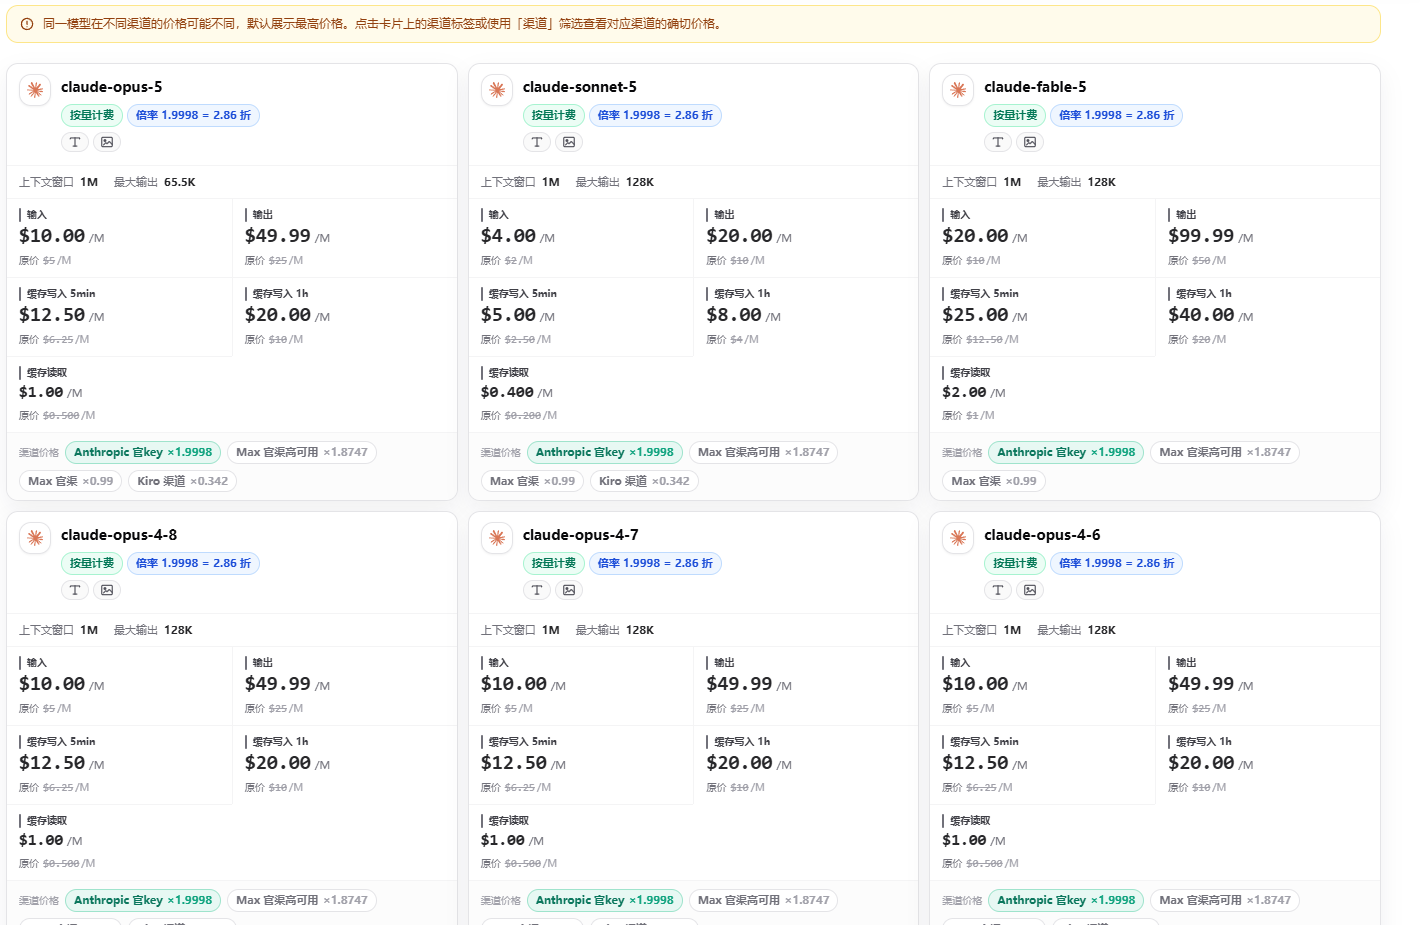This screenshot has height=925, width=1420.
Task: Click the $8.00 cache write 1h price
Action: pos(734,315)
